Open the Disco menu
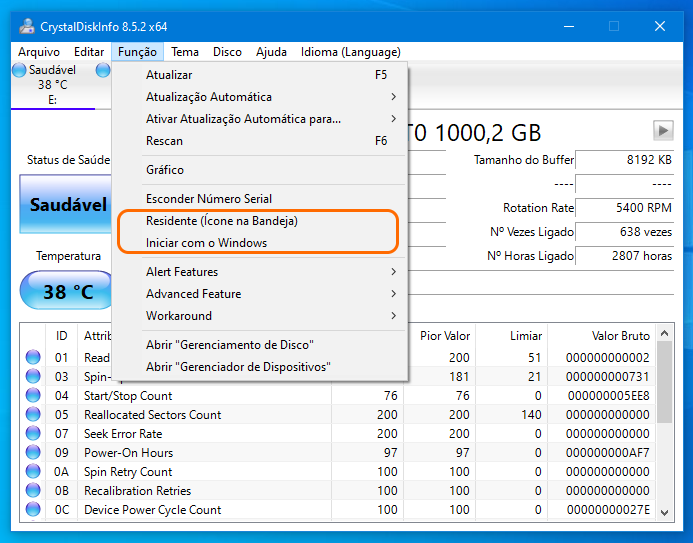This screenshot has width=693, height=543. click(227, 52)
